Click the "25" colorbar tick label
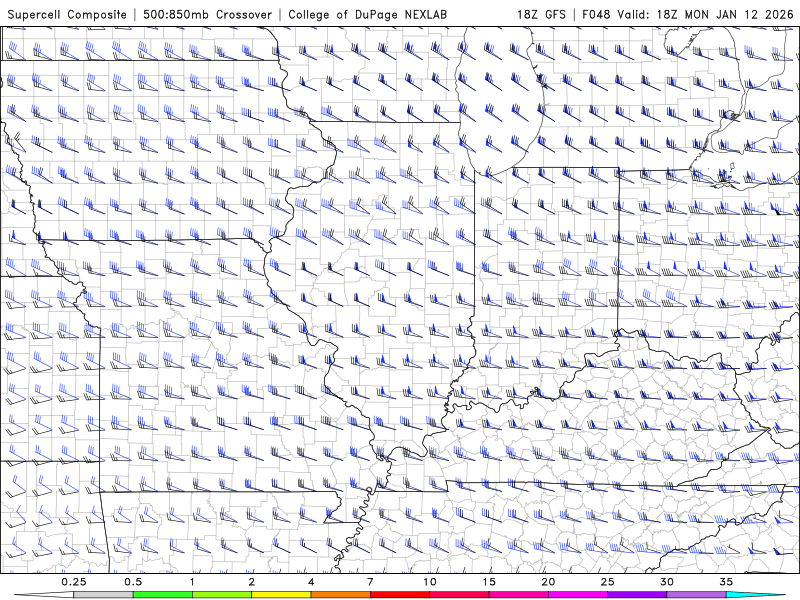This screenshot has height=600, width=800. 607,582
